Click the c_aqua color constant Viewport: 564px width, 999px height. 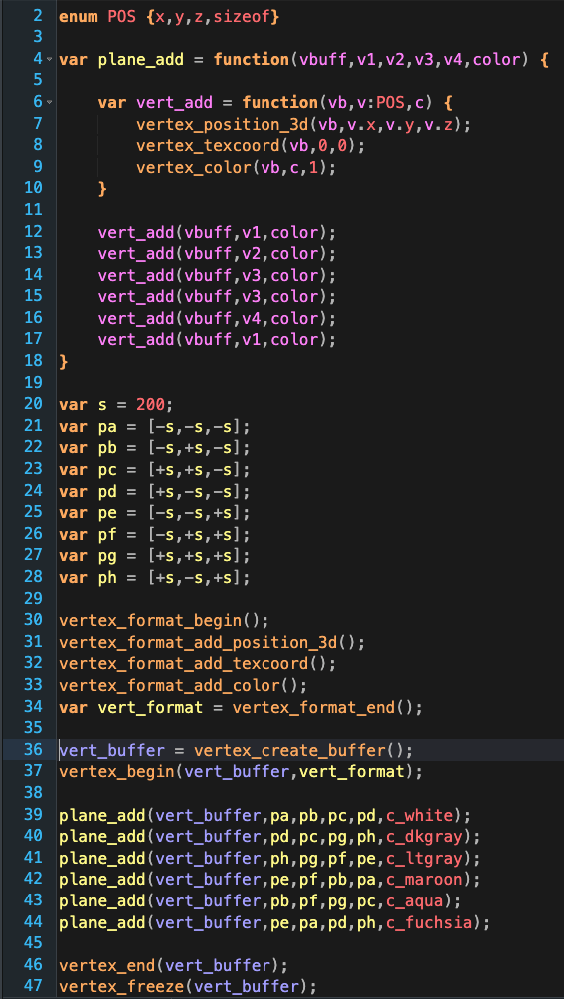tap(415, 901)
